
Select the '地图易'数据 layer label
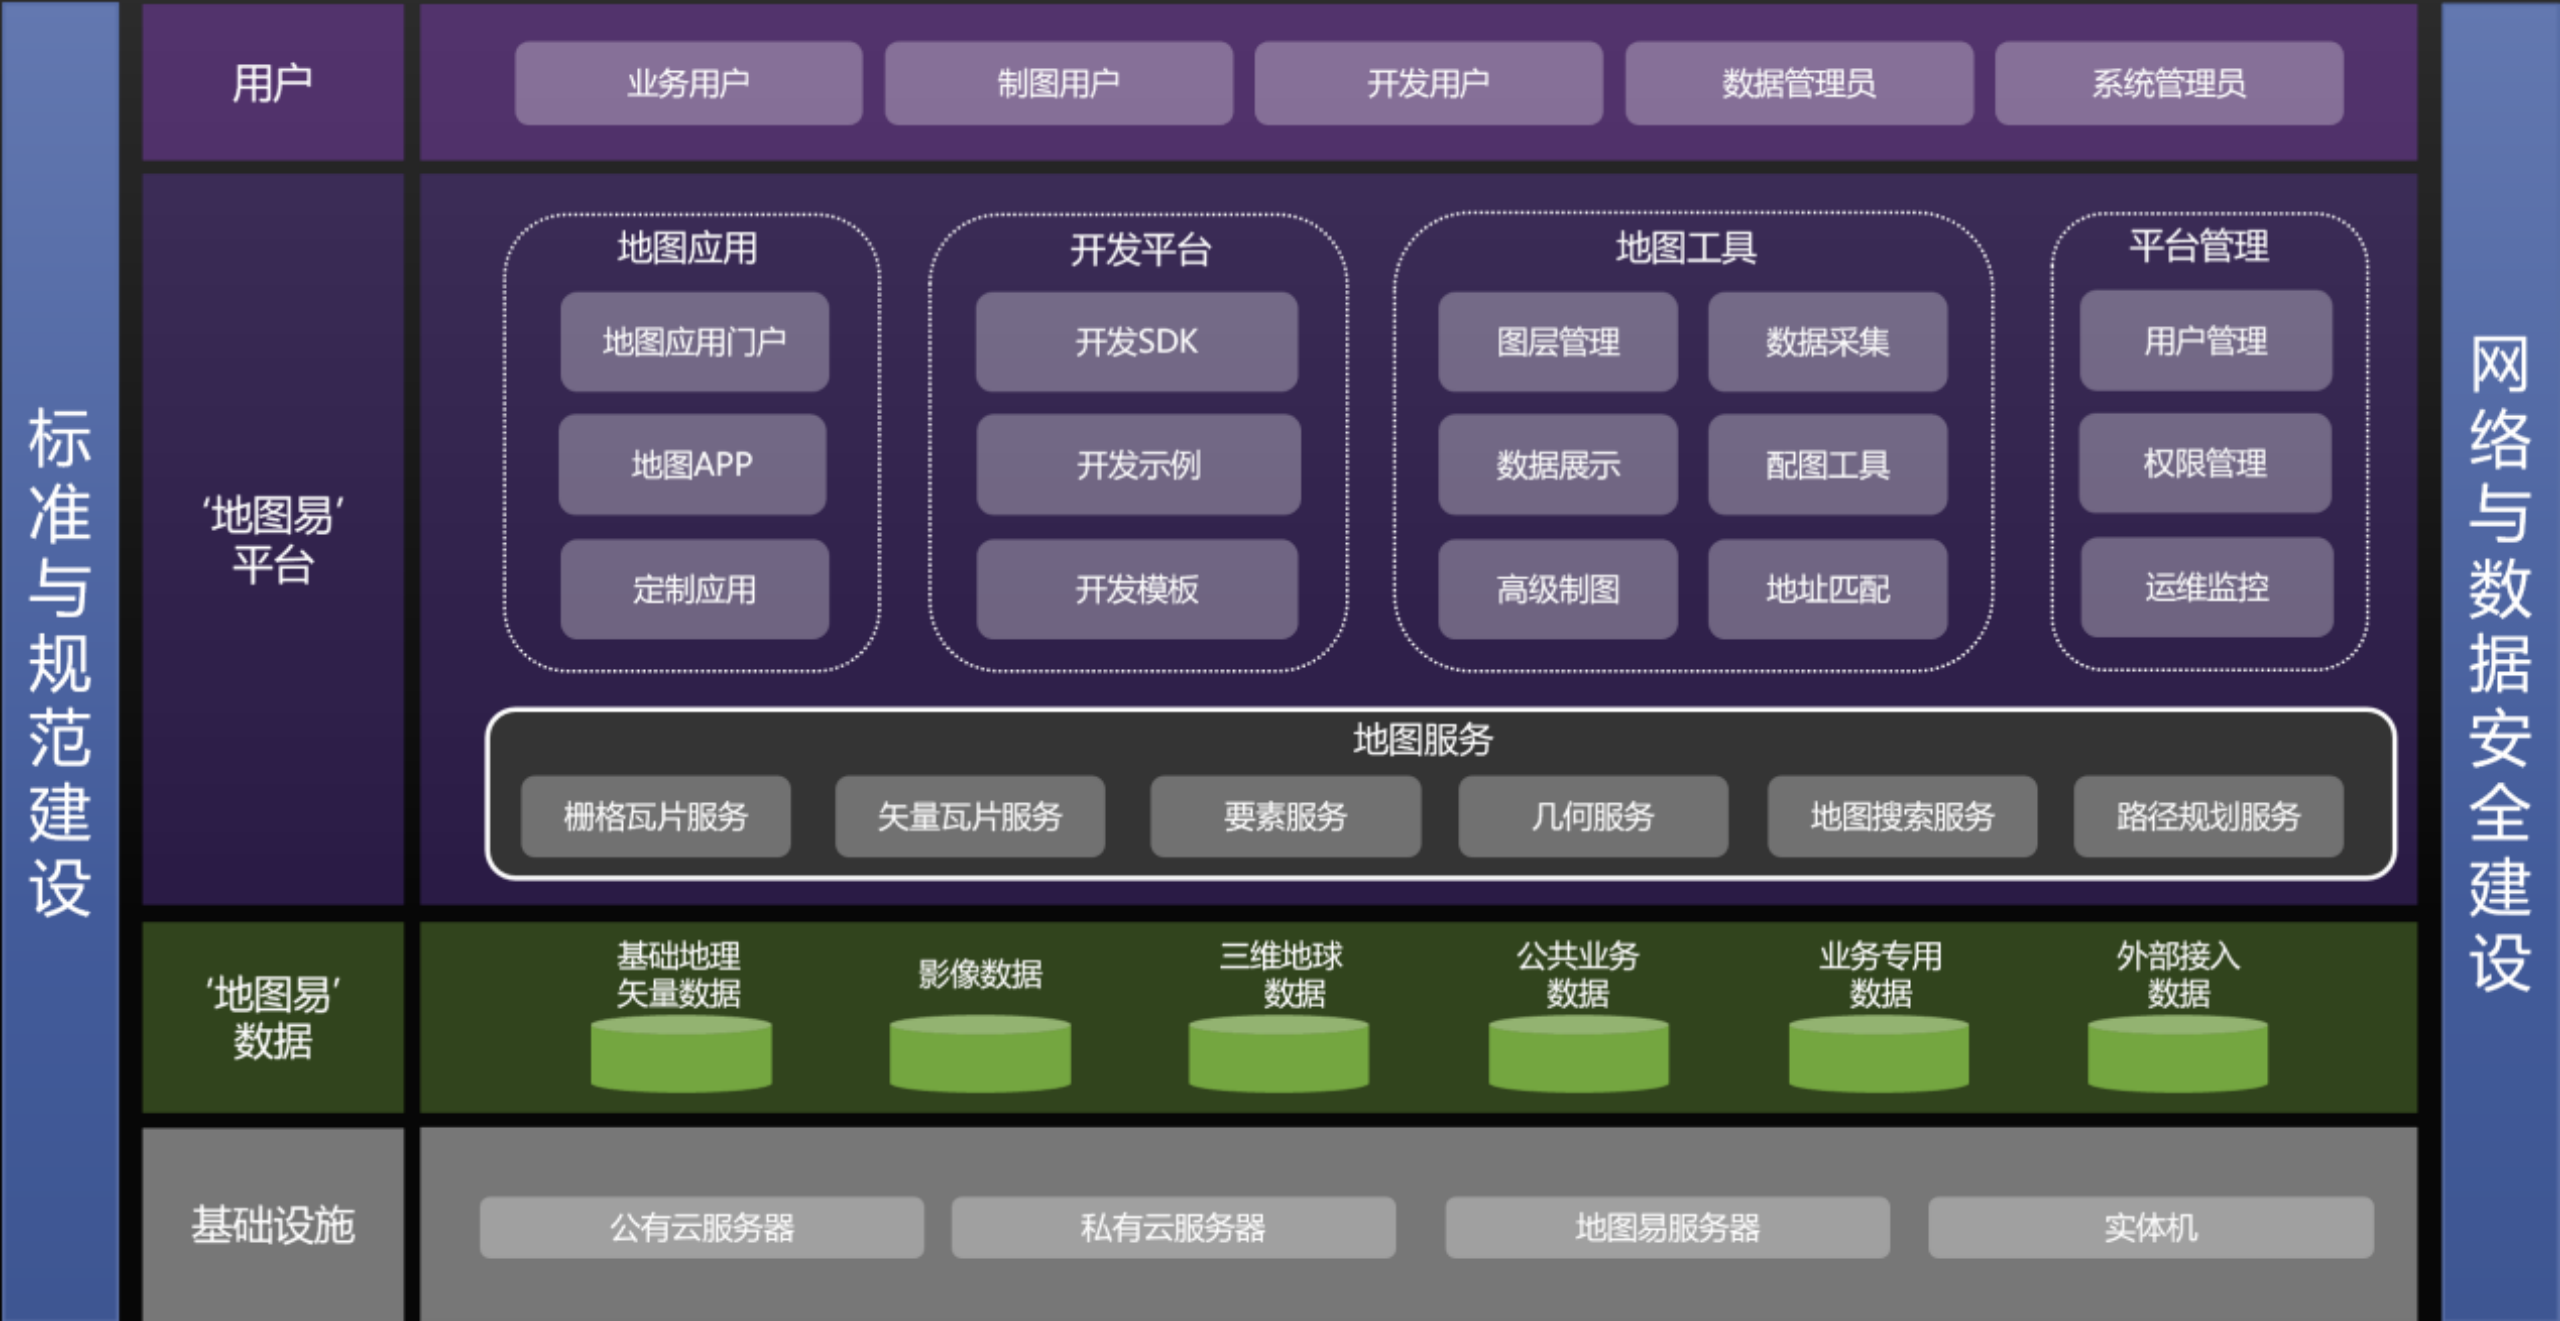[272, 1018]
